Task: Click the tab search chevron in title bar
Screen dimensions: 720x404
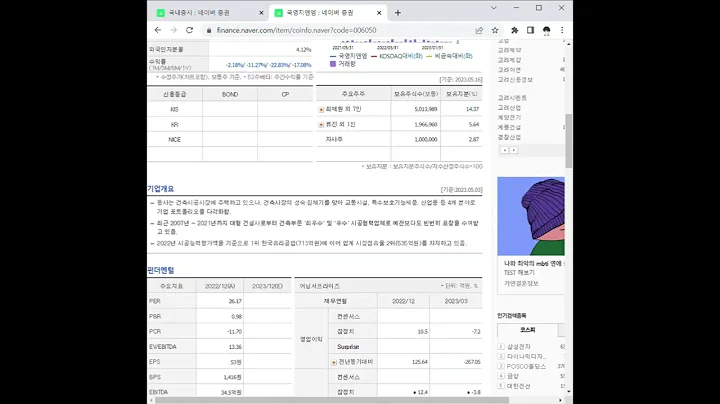Action: pos(494,8)
